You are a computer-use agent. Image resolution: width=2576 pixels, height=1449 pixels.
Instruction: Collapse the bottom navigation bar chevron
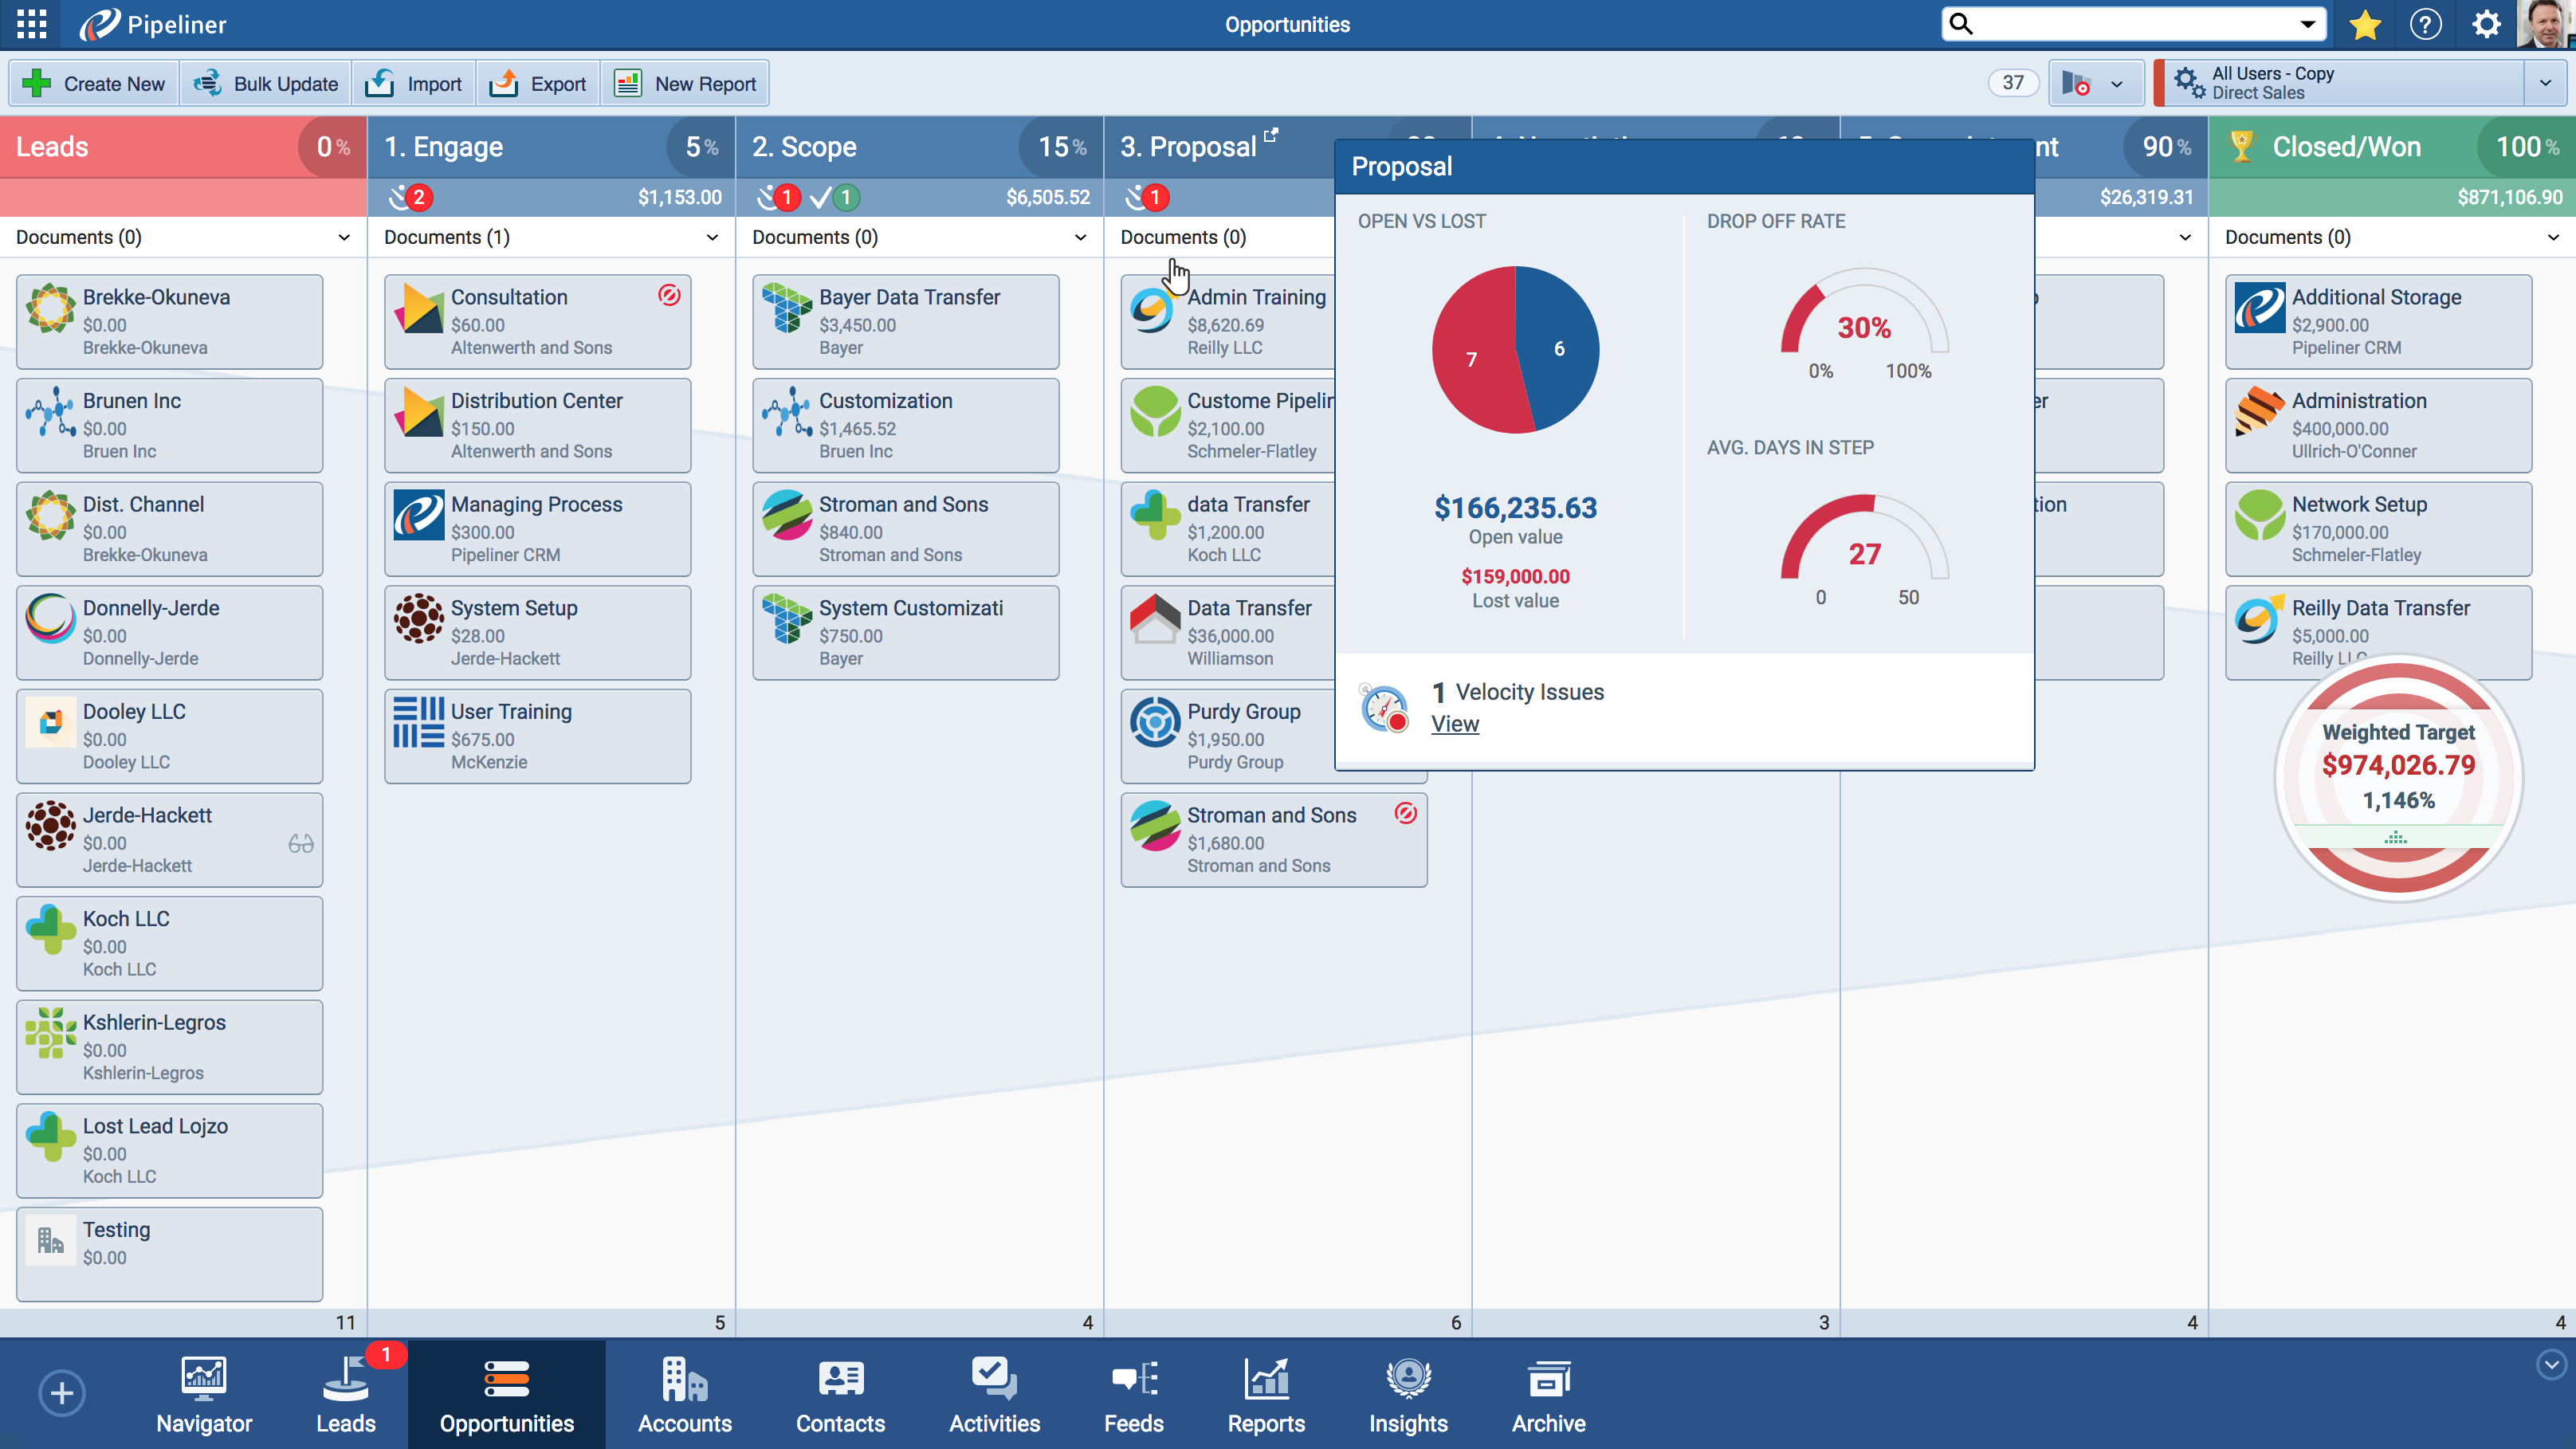[2551, 1364]
